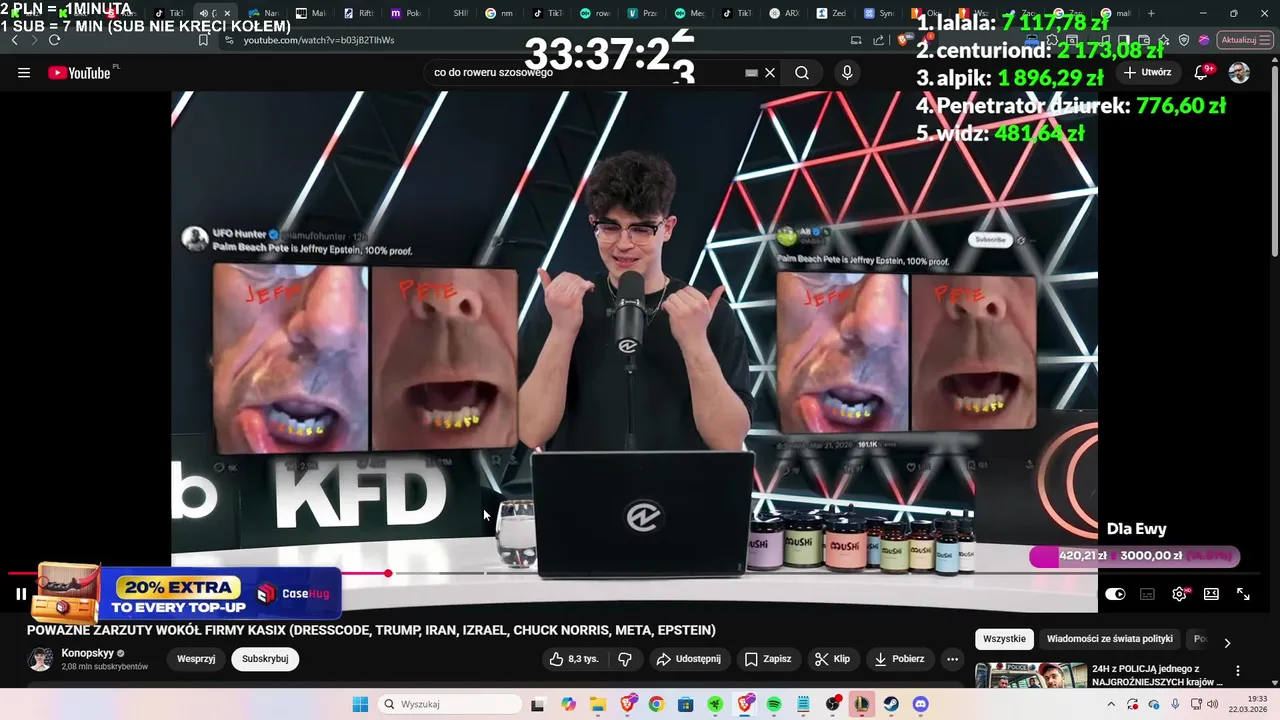1280x720 pixels.
Task: Open Brave Shields lion icon
Action: (904, 40)
